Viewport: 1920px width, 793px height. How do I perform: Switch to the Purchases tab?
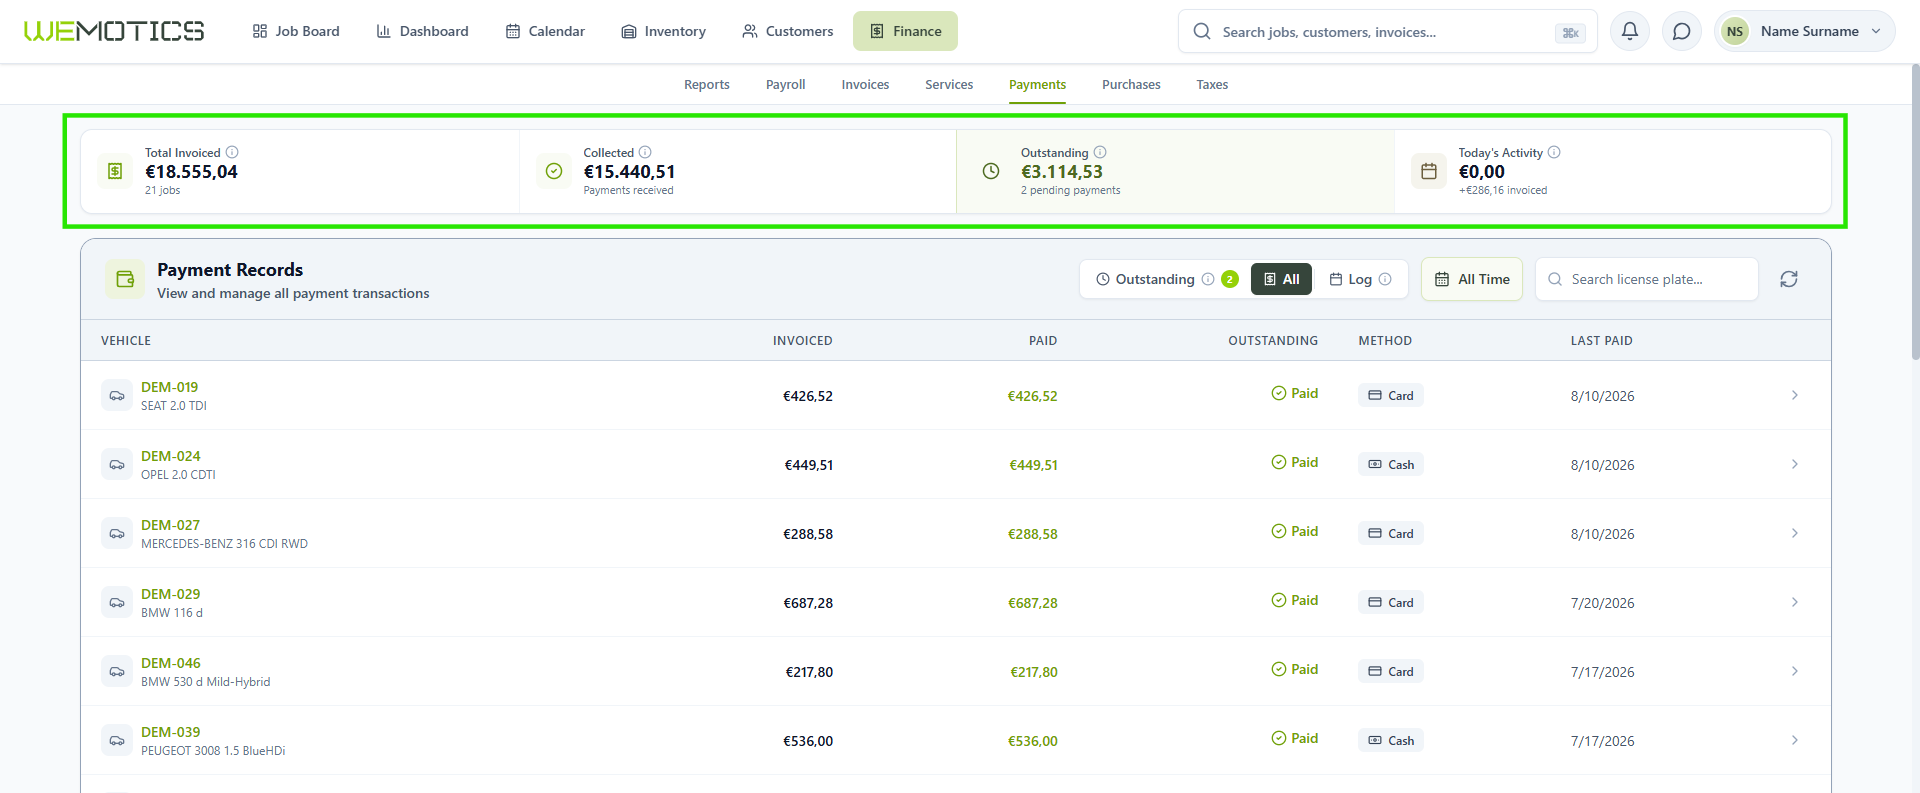tap(1131, 85)
